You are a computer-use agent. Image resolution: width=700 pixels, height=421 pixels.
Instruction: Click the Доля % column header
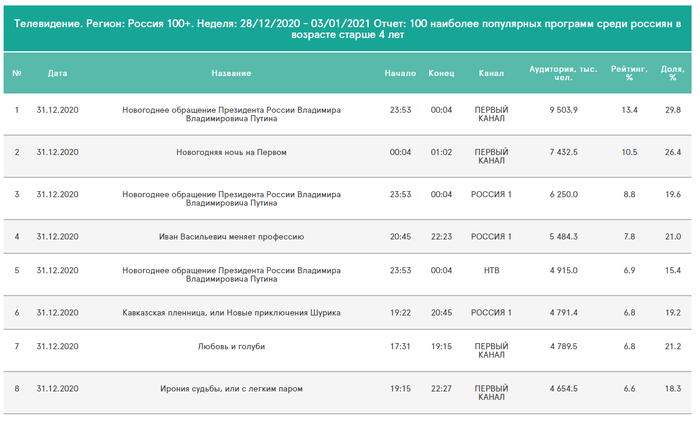(673, 73)
